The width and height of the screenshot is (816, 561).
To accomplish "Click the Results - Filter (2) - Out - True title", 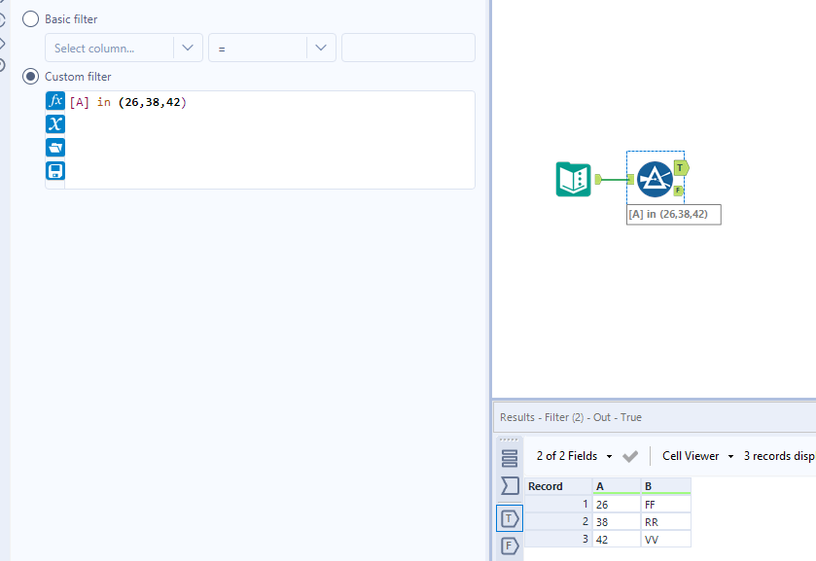I will pos(570,417).
